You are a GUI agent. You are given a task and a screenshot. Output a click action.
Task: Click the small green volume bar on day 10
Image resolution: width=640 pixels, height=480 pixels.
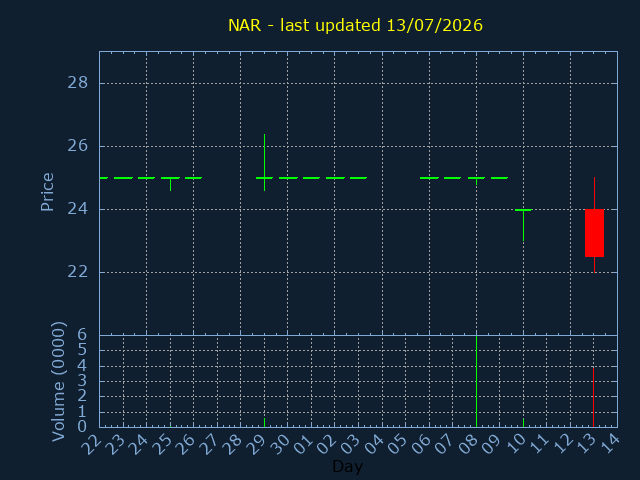point(524,423)
